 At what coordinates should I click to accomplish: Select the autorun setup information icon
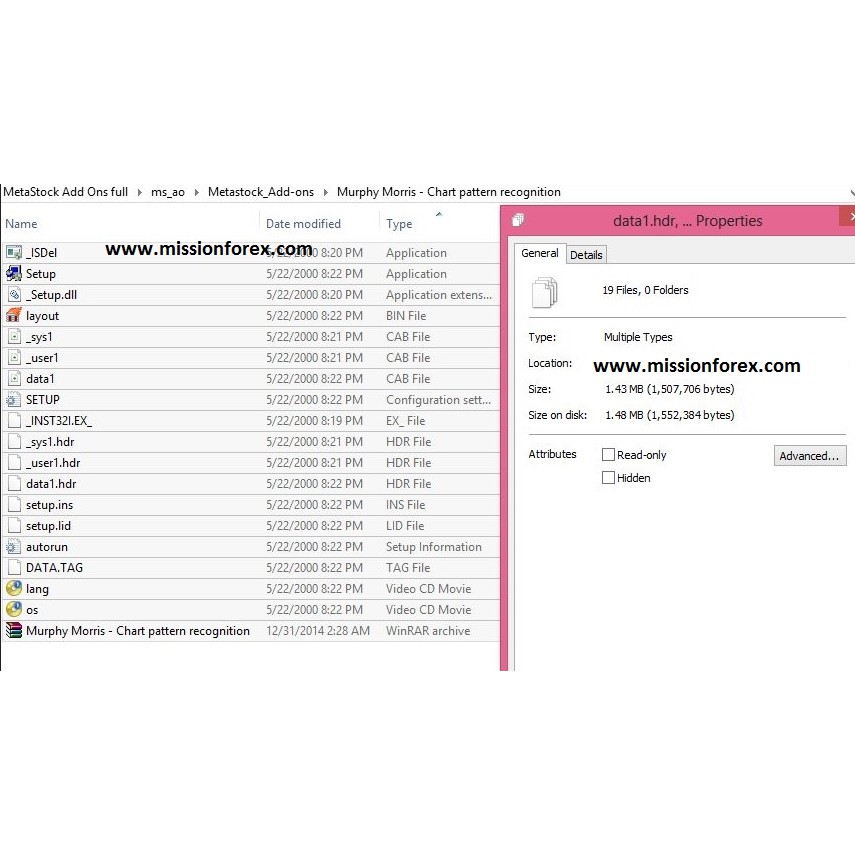(x=14, y=547)
